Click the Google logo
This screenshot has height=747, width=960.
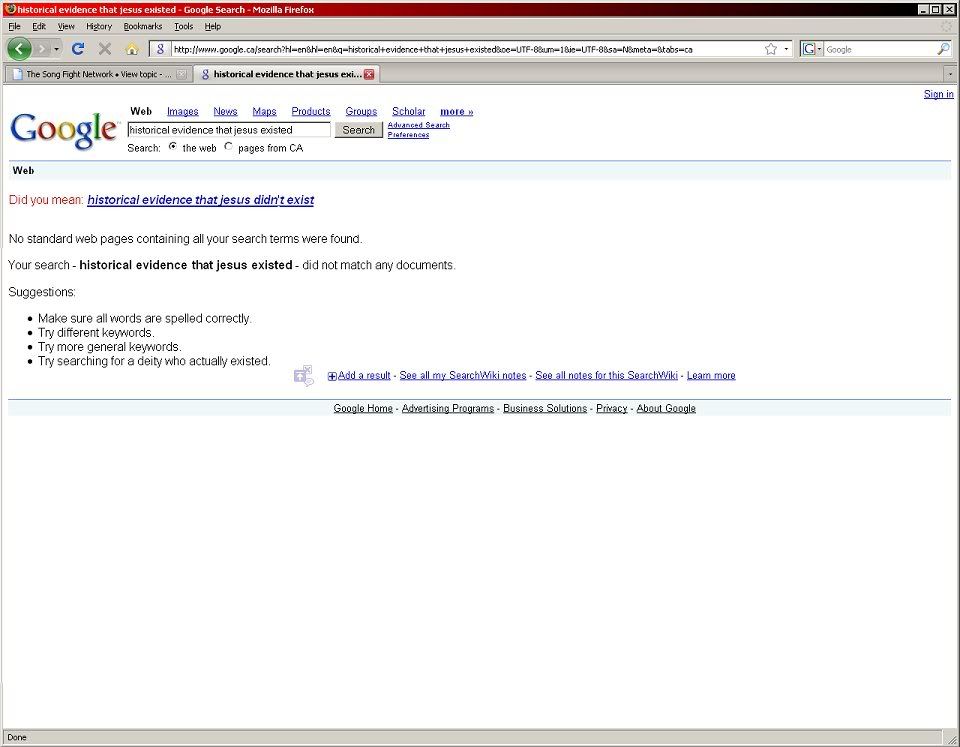pyautogui.click(x=63, y=130)
